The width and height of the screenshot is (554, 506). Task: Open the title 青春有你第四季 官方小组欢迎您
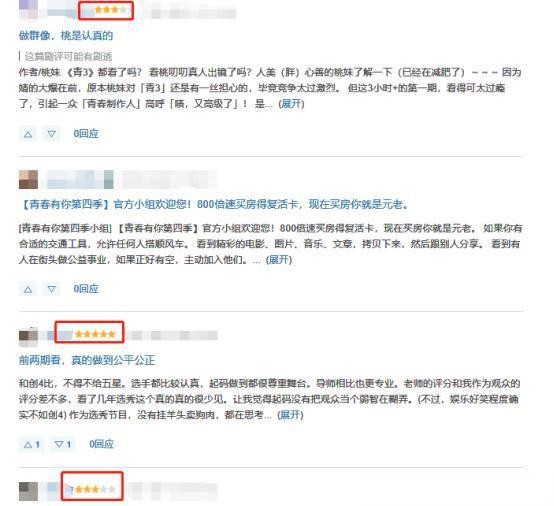[x=214, y=204]
